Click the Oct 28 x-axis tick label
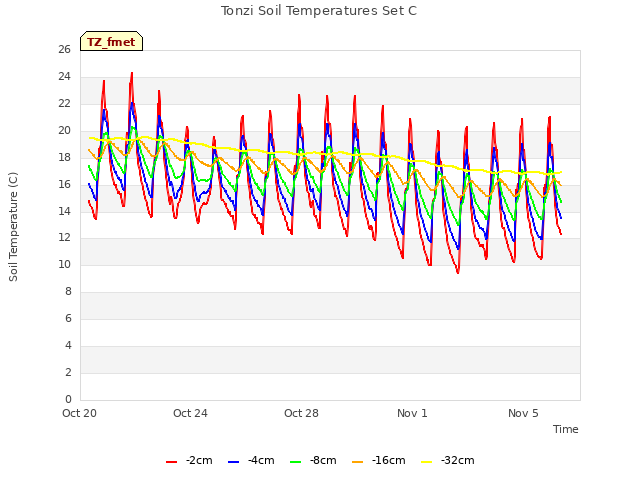640x480 pixels. [301, 413]
